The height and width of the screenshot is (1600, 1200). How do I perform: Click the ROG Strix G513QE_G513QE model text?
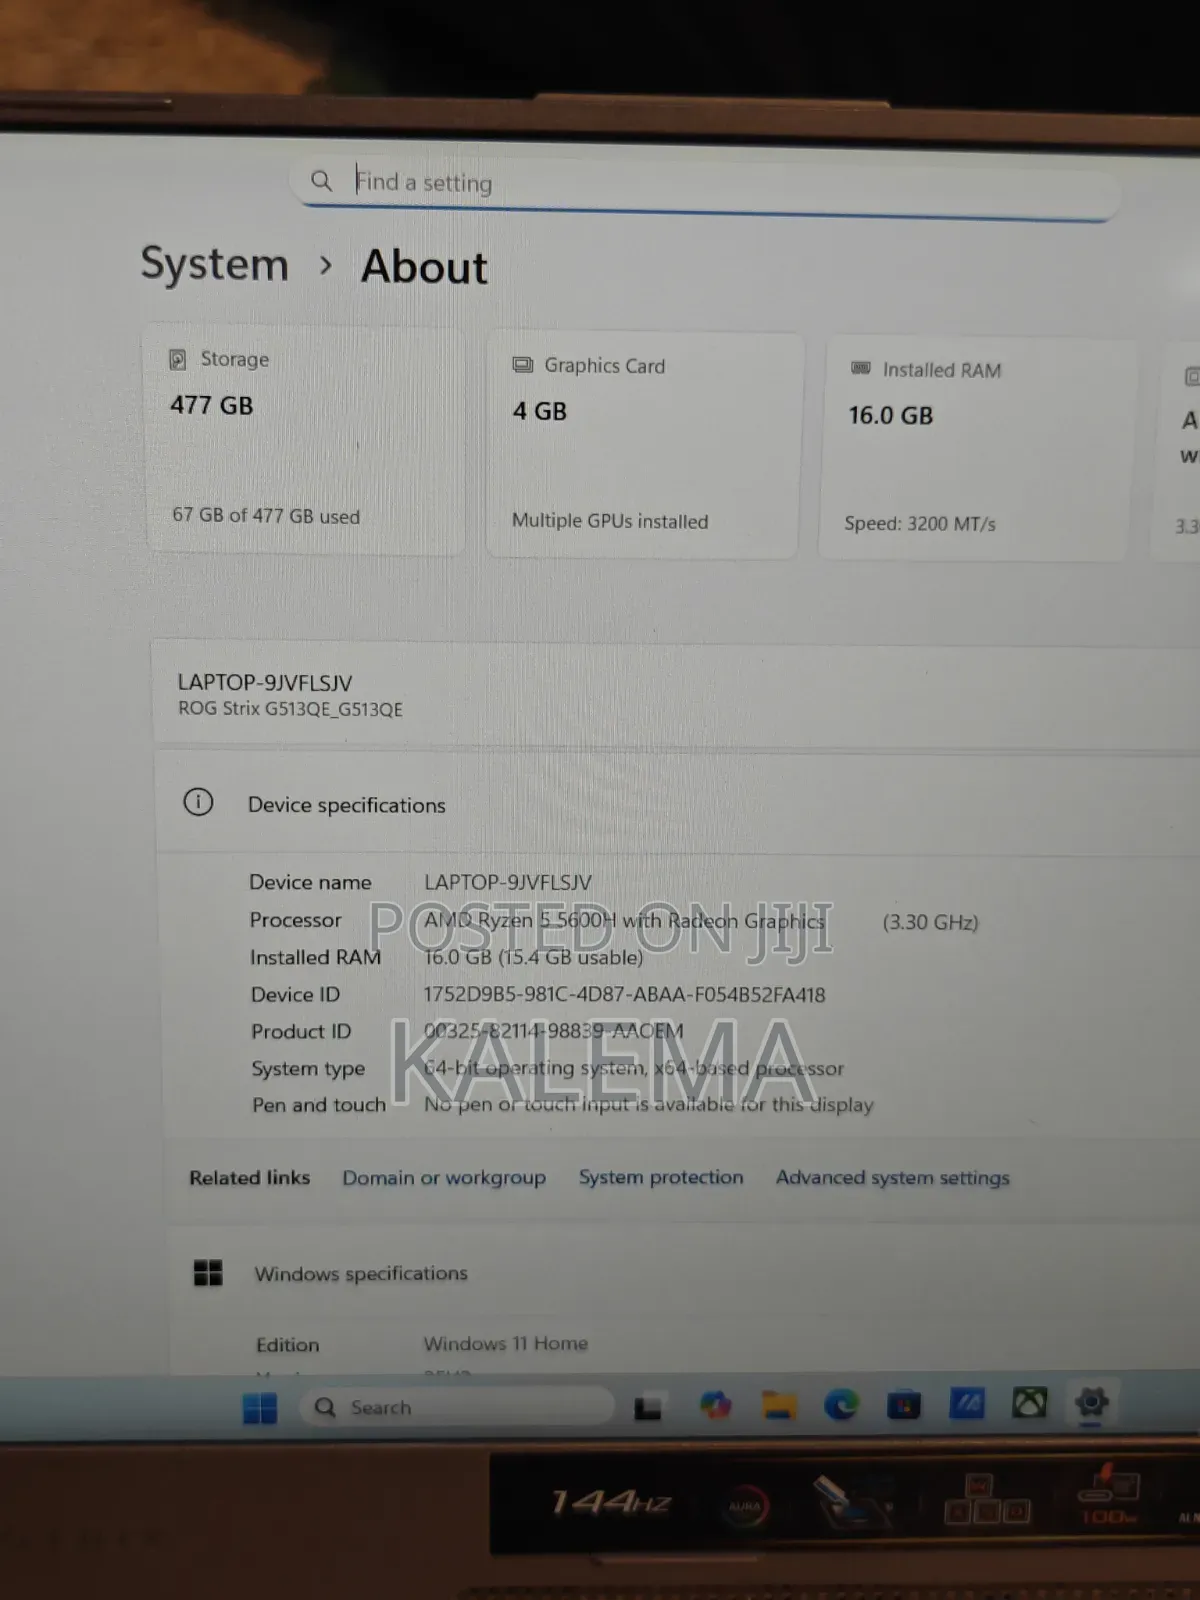tap(290, 709)
